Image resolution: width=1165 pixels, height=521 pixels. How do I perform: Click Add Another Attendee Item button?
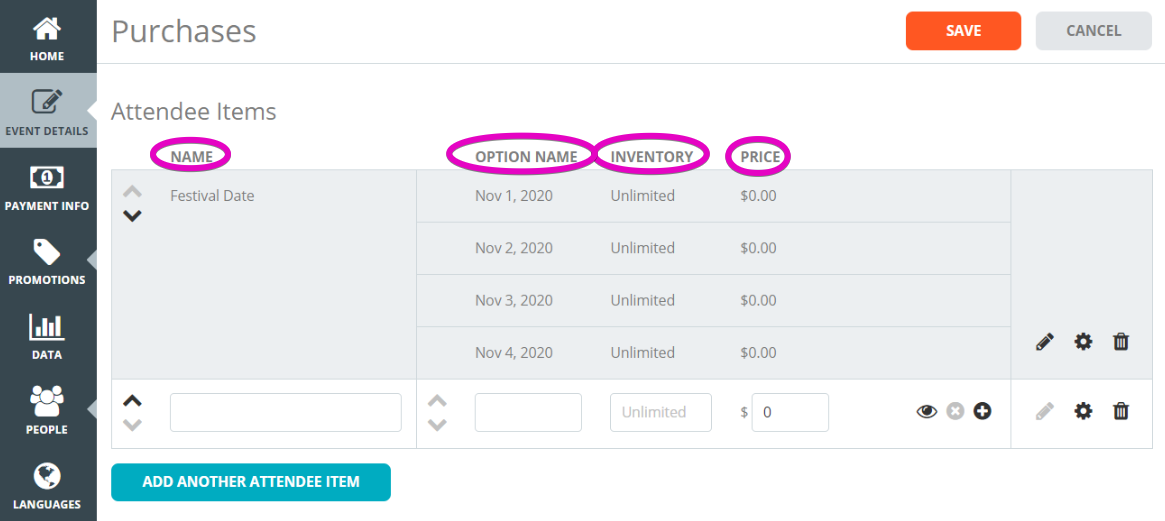(251, 482)
